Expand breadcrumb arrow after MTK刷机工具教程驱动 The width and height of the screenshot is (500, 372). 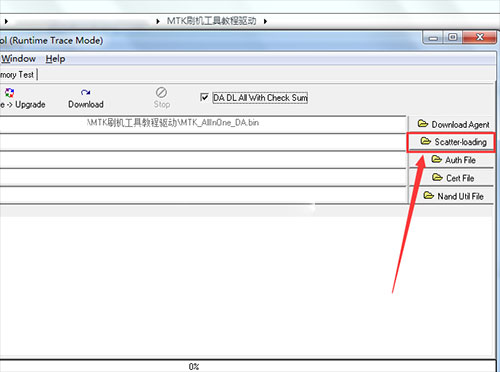coord(265,21)
